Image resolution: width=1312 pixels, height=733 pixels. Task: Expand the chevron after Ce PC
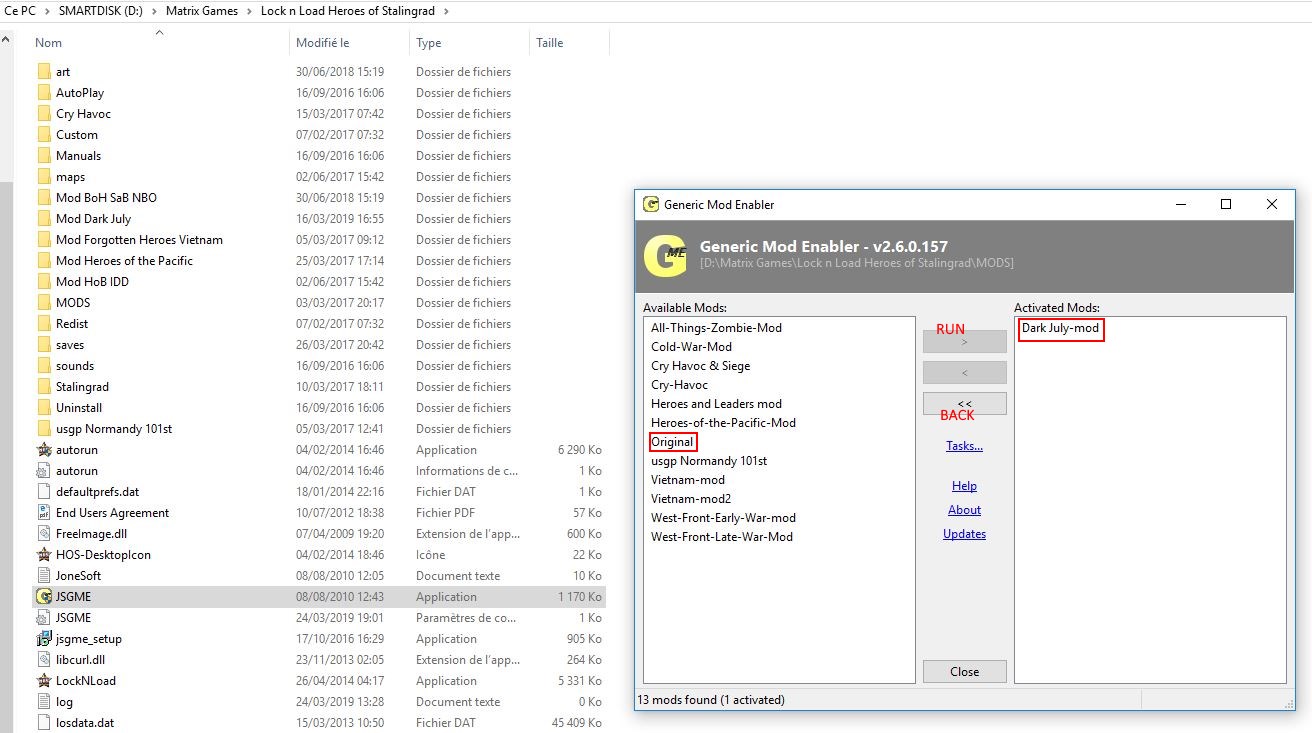(47, 11)
